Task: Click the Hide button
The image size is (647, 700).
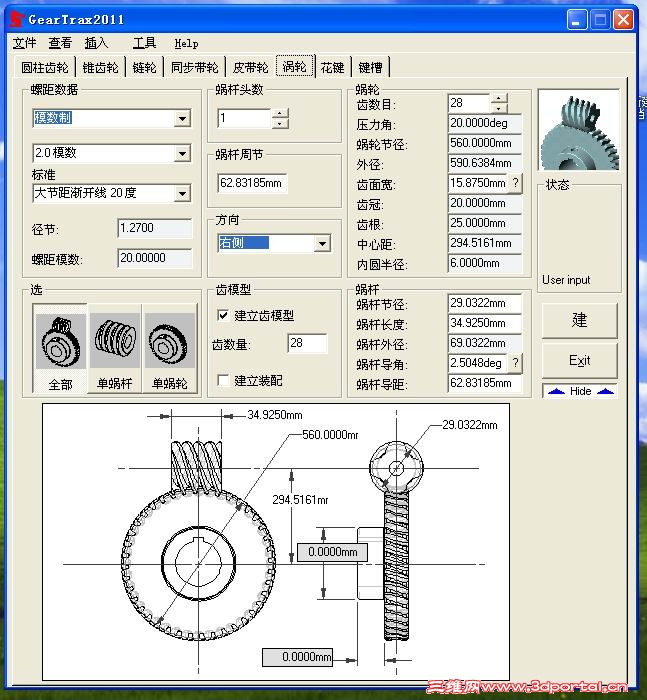Action: tap(580, 391)
